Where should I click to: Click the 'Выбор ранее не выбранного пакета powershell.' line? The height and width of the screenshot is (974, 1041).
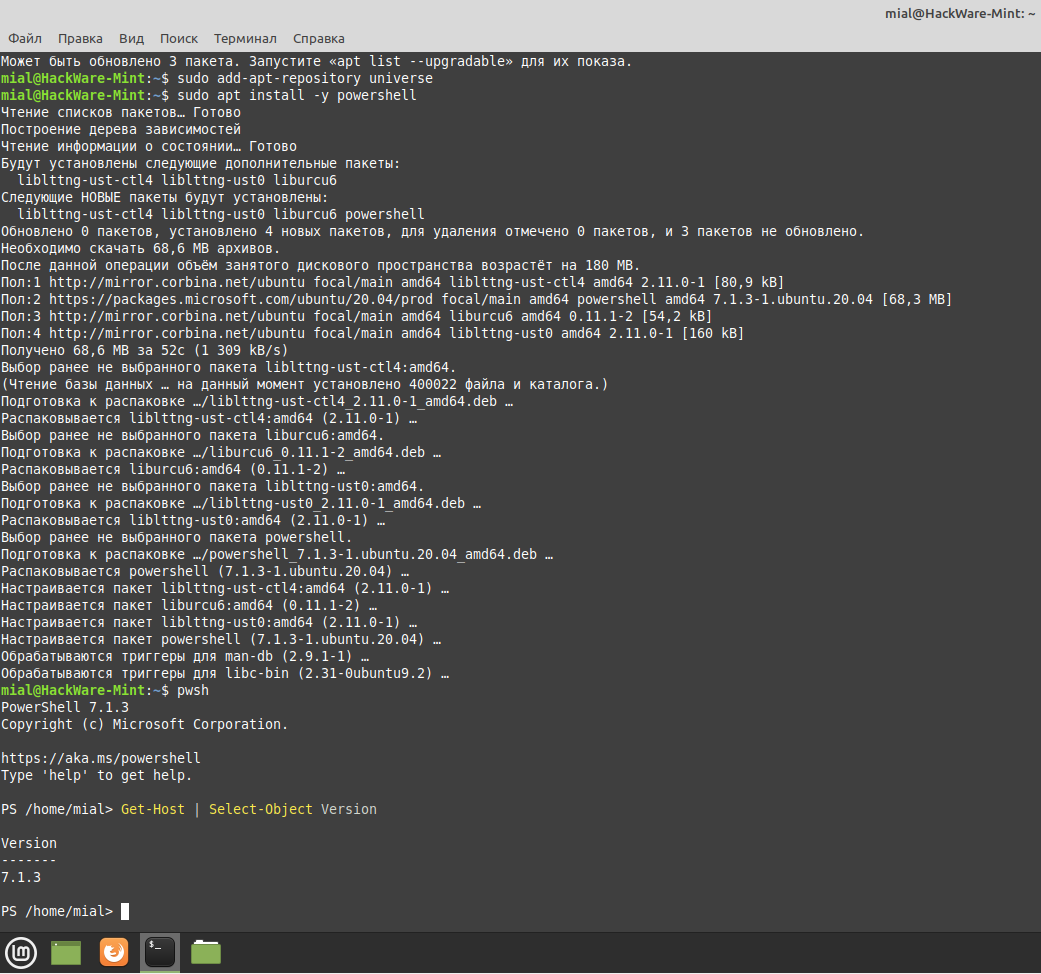click(x=177, y=537)
